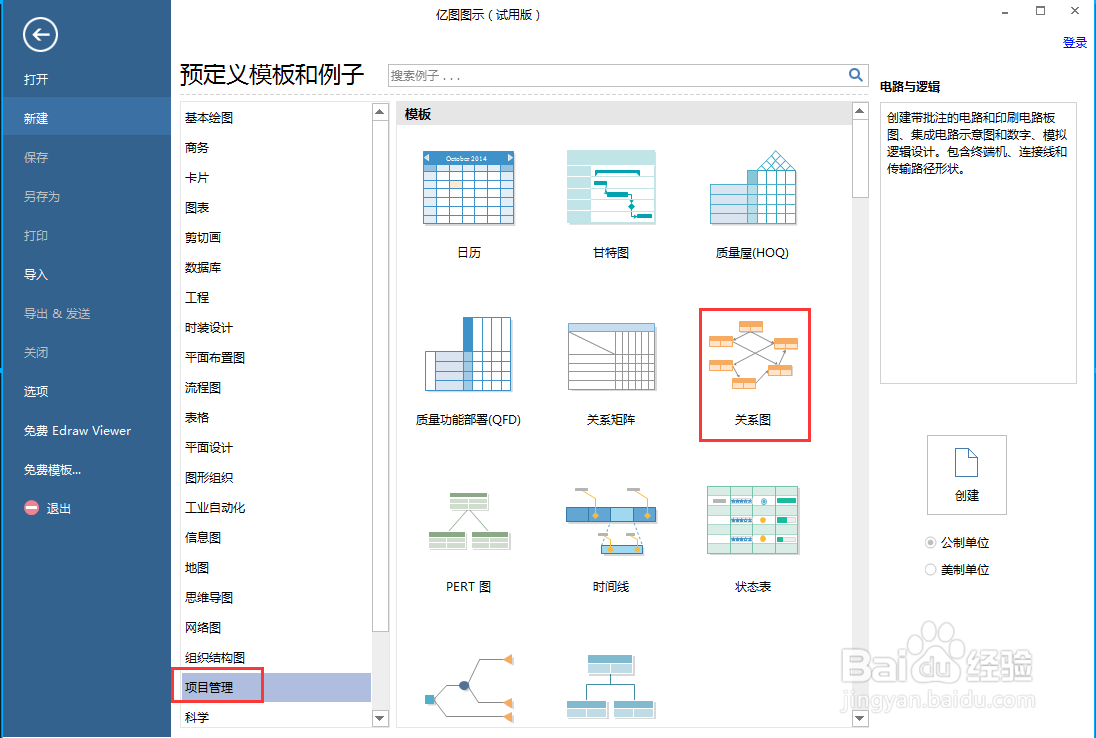Click the red 退出 exit icon

point(31,508)
